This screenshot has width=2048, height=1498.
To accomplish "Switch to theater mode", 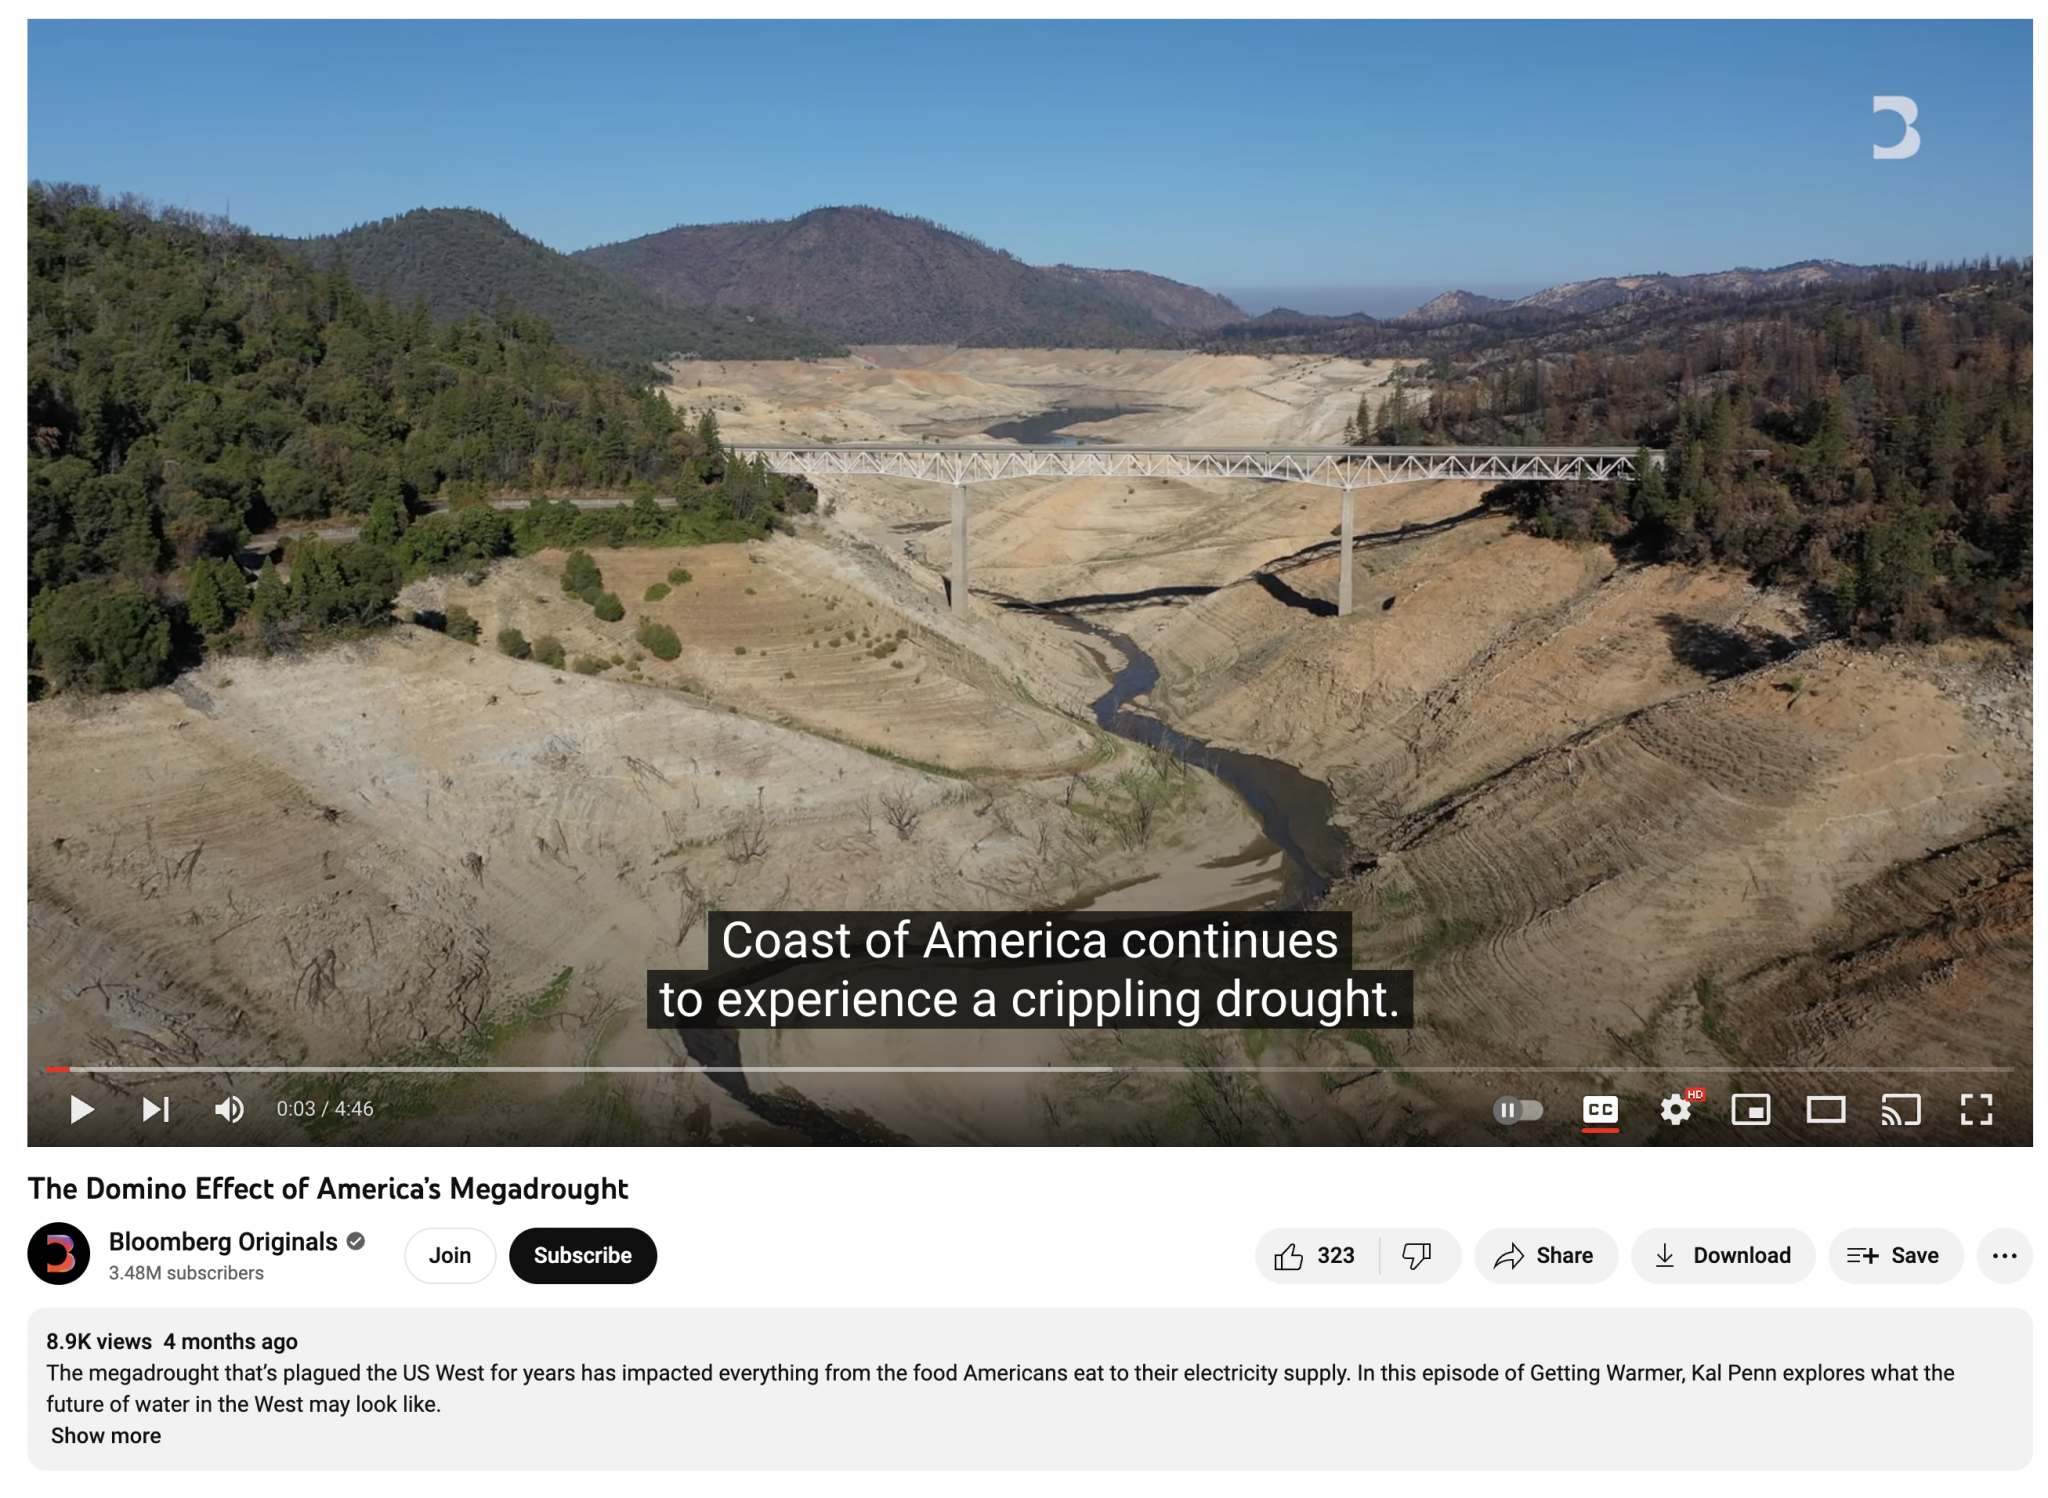I will 1825,1109.
